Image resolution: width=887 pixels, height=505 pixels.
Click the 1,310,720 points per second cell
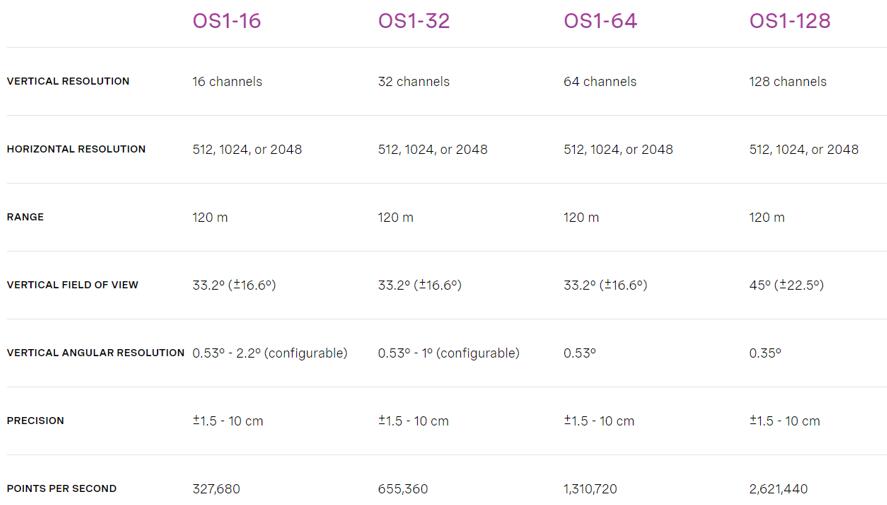(x=590, y=489)
